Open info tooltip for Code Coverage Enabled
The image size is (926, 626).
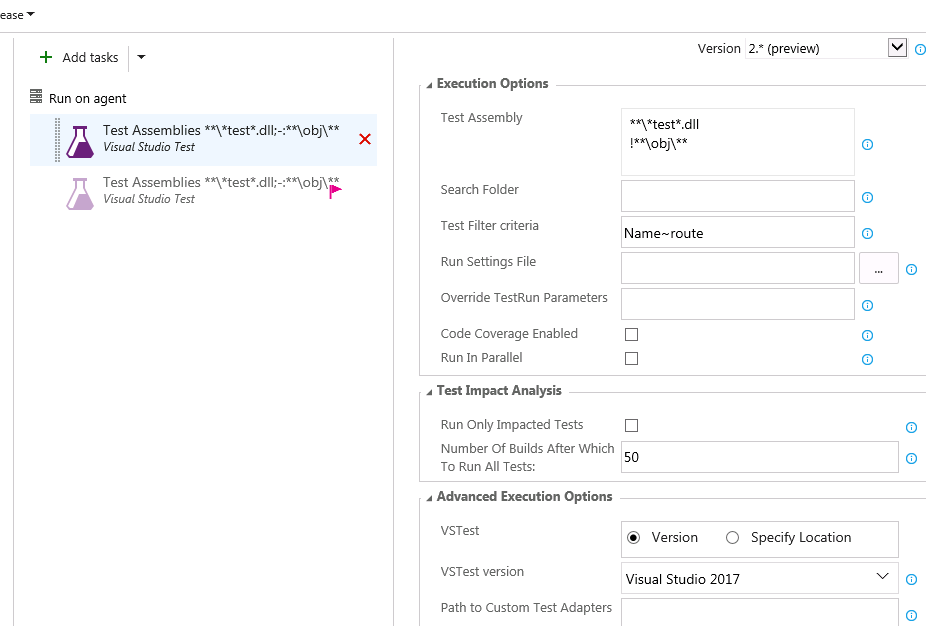pos(866,335)
